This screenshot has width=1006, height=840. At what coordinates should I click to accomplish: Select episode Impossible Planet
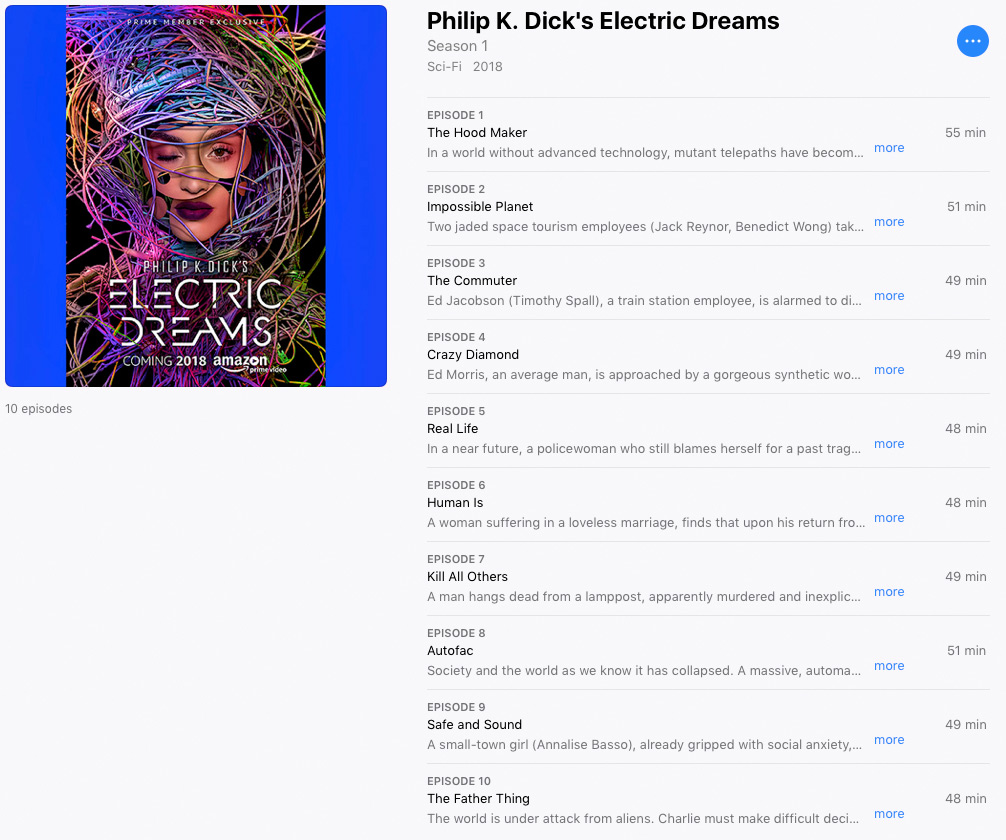pyautogui.click(x=480, y=207)
